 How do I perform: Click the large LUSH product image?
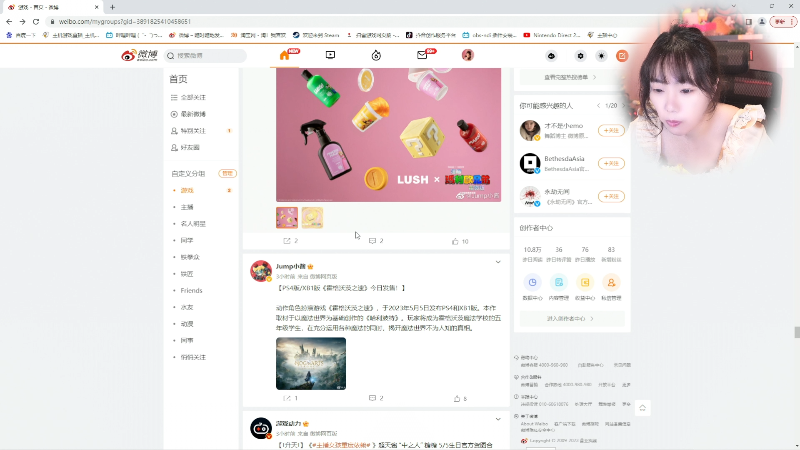pyautogui.click(x=388, y=135)
